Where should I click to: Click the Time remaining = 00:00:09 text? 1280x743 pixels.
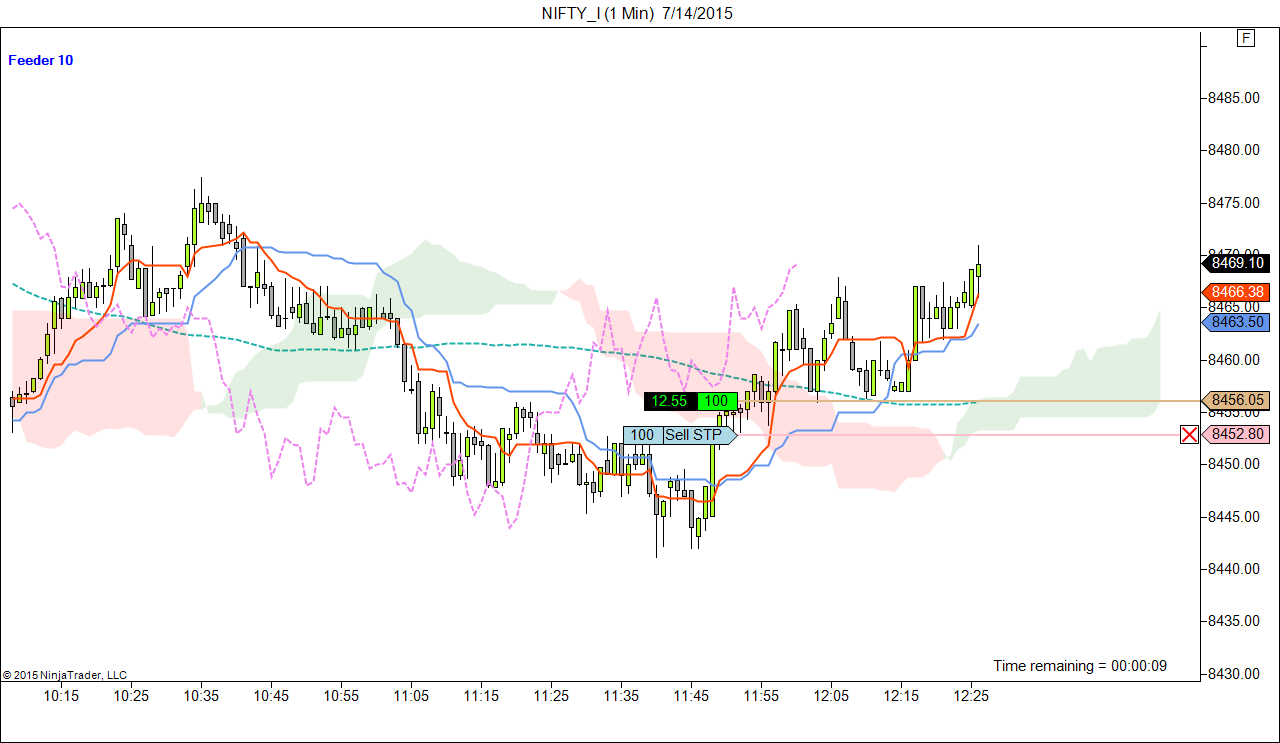[x=1080, y=666]
